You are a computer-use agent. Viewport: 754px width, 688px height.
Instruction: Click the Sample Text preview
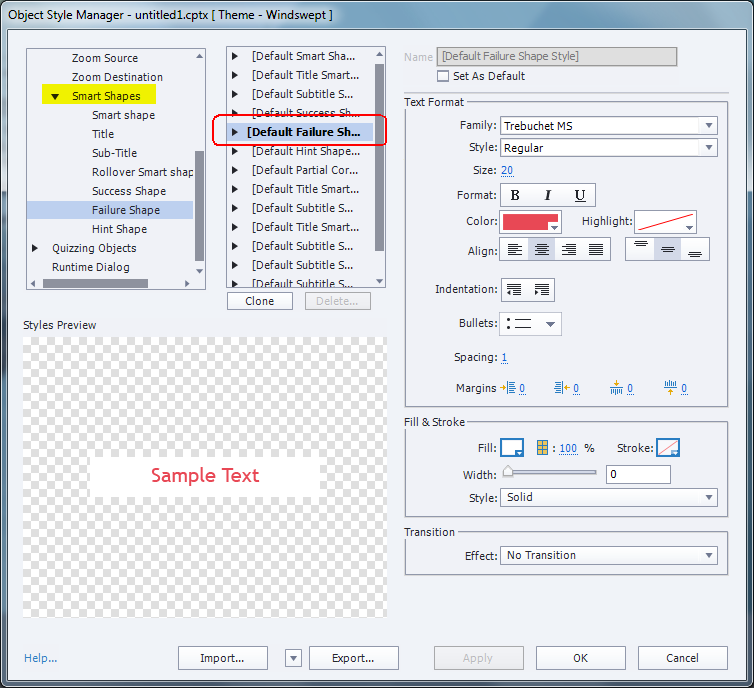(205, 475)
